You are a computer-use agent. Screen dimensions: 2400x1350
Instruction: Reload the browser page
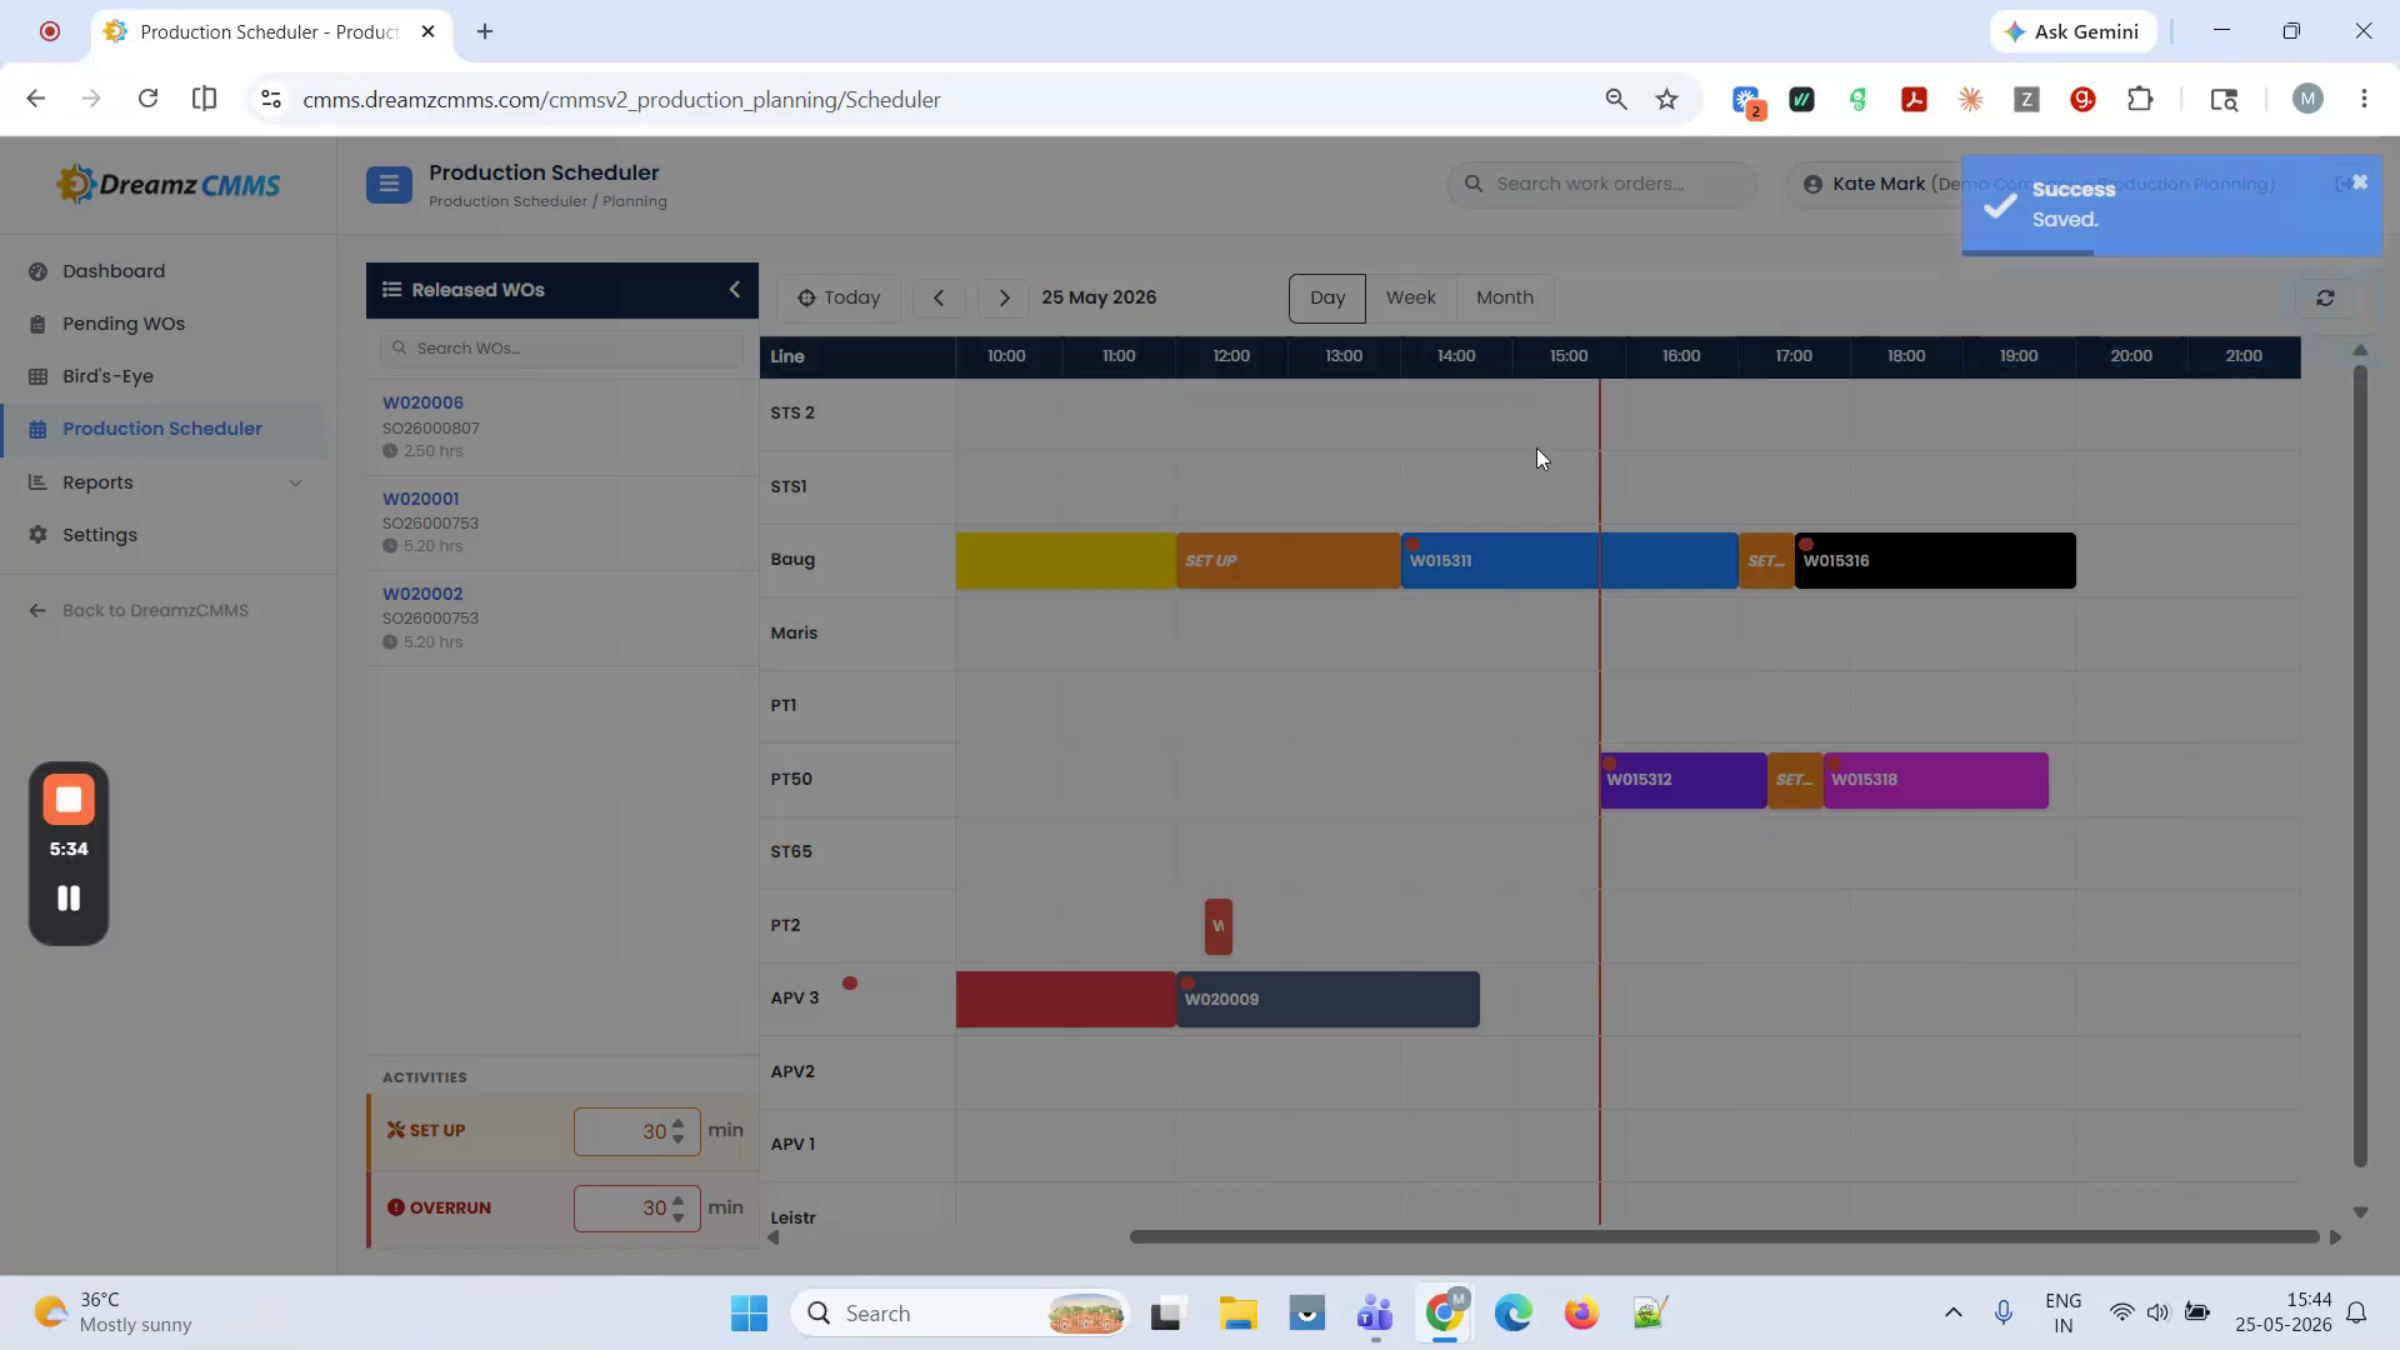click(148, 99)
